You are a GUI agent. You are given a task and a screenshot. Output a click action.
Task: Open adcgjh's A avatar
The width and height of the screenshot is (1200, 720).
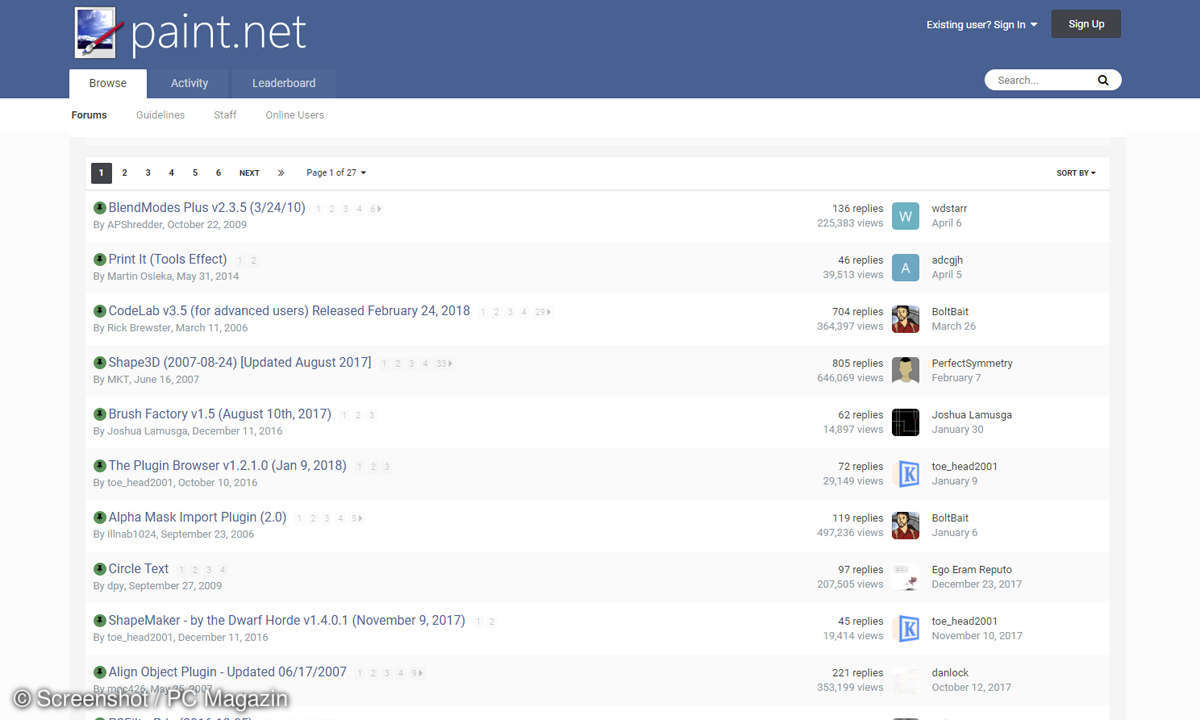[x=905, y=267]
